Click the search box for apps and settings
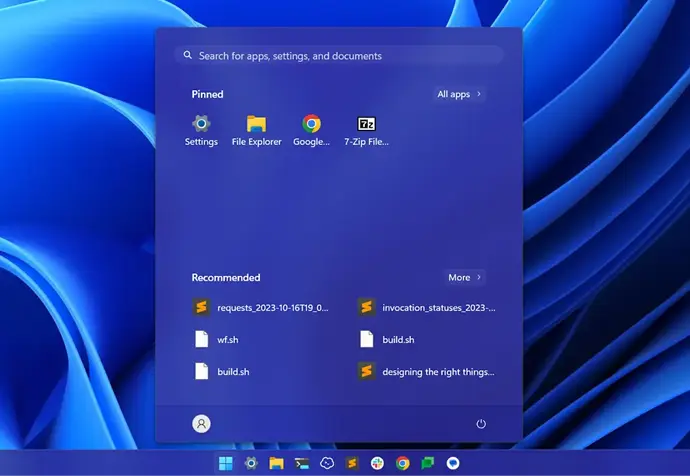 point(338,56)
